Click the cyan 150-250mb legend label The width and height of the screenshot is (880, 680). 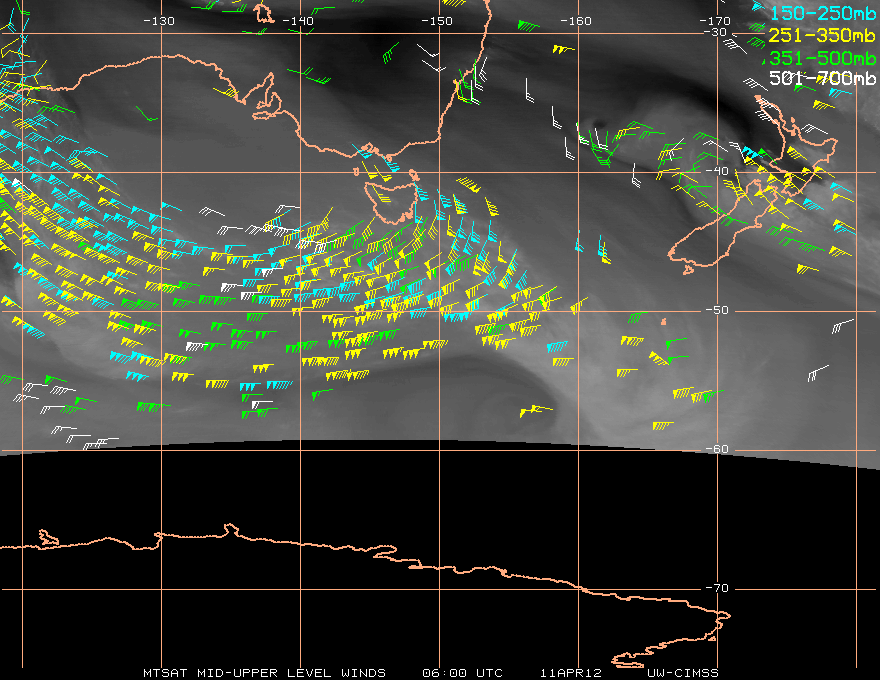coord(823,13)
